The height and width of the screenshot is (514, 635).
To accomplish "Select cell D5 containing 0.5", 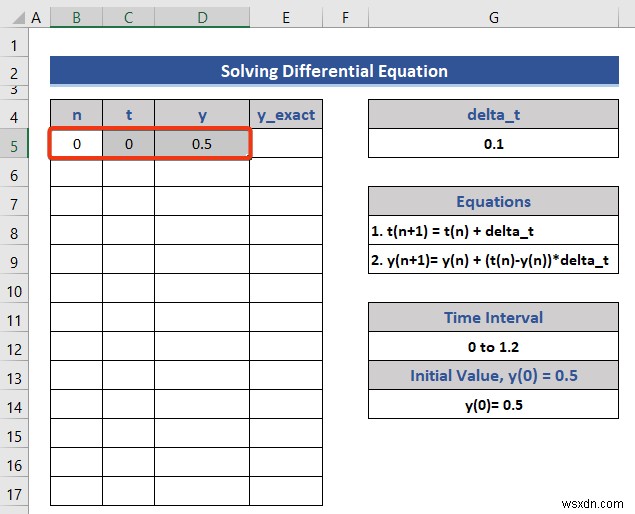I will (x=202, y=143).
